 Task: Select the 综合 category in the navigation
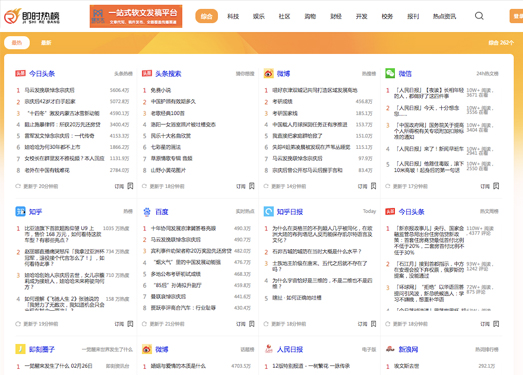click(x=206, y=16)
